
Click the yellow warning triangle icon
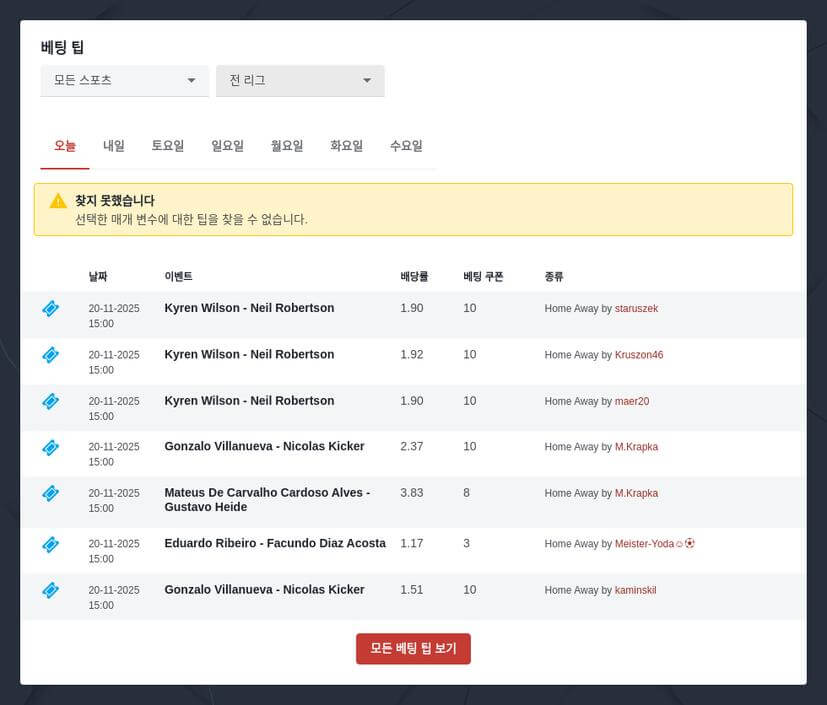pyautogui.click(x=58, y=201)
